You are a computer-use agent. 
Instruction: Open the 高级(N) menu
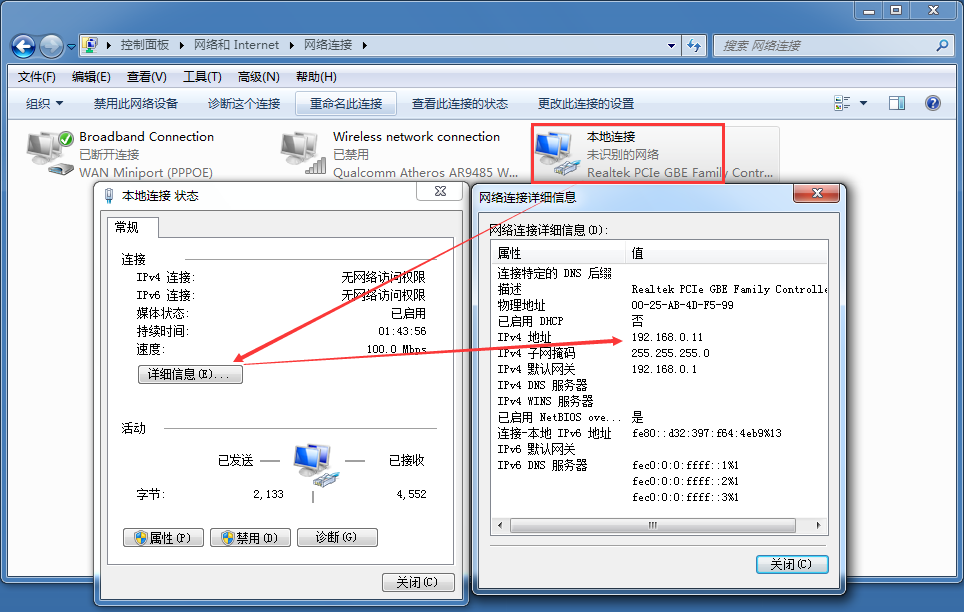258,77
